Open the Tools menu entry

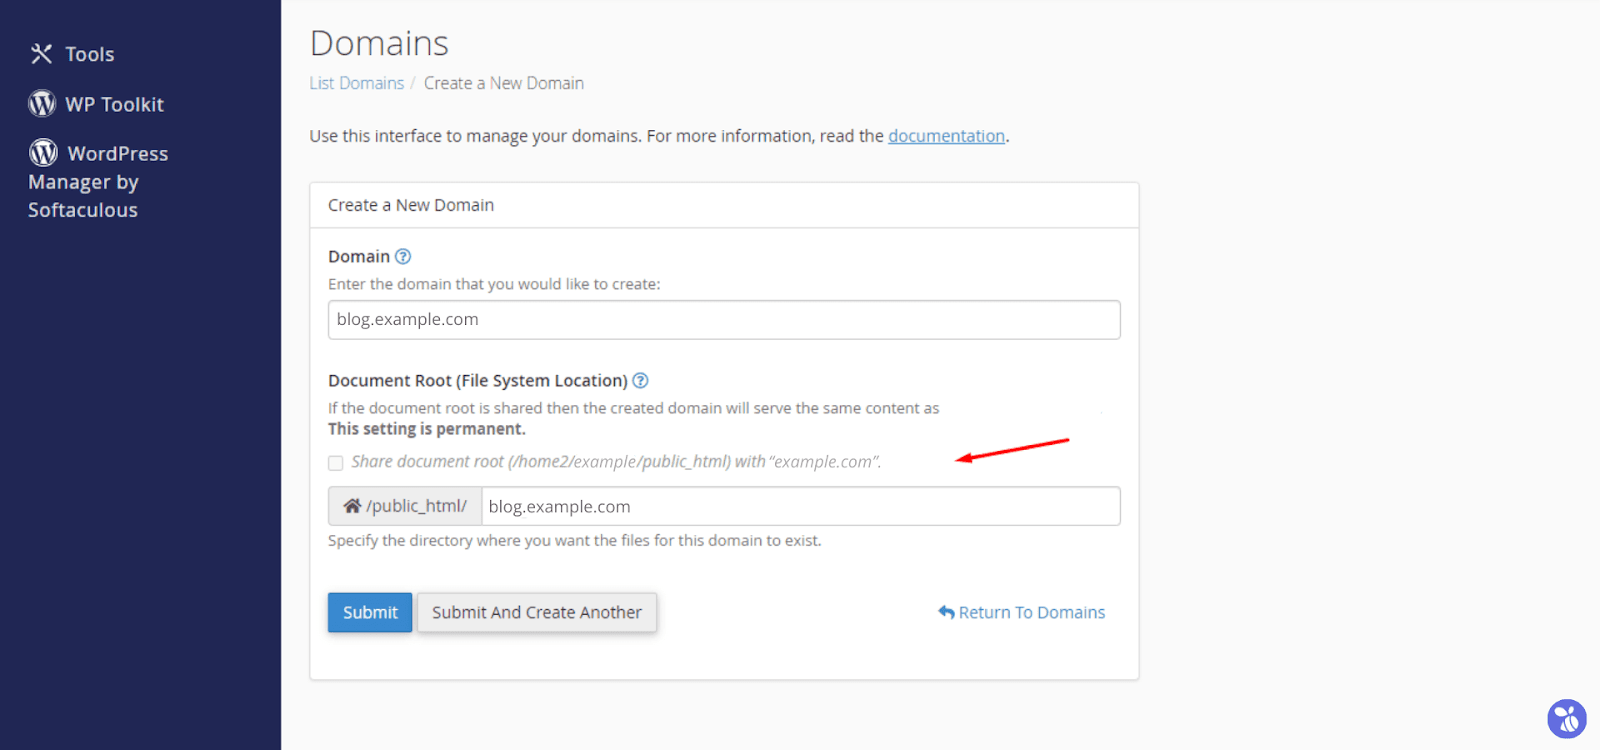(90, 54)
